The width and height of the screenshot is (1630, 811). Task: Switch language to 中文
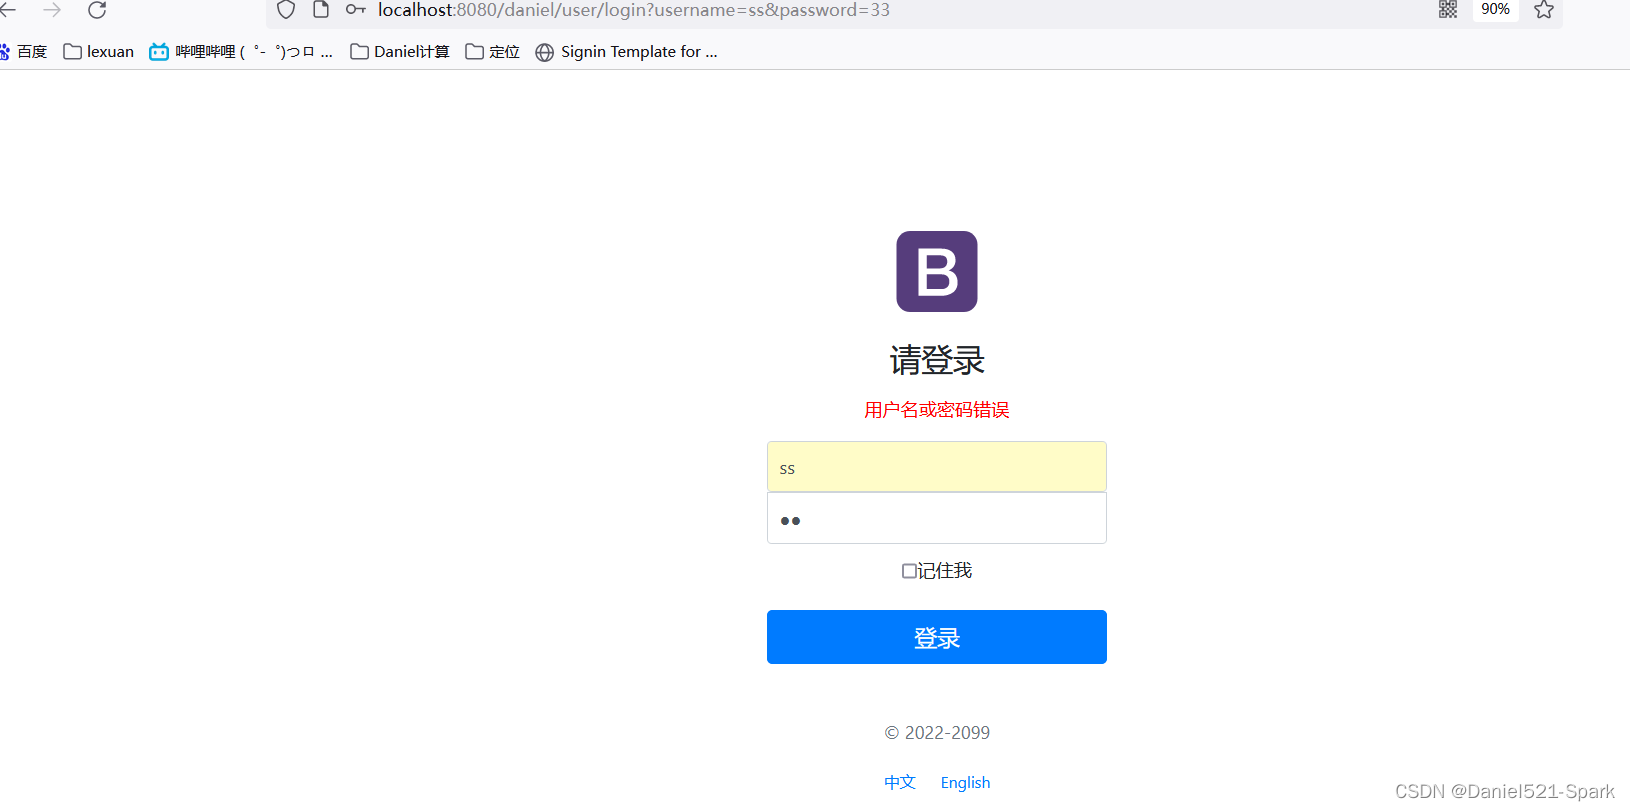(900, 782)
